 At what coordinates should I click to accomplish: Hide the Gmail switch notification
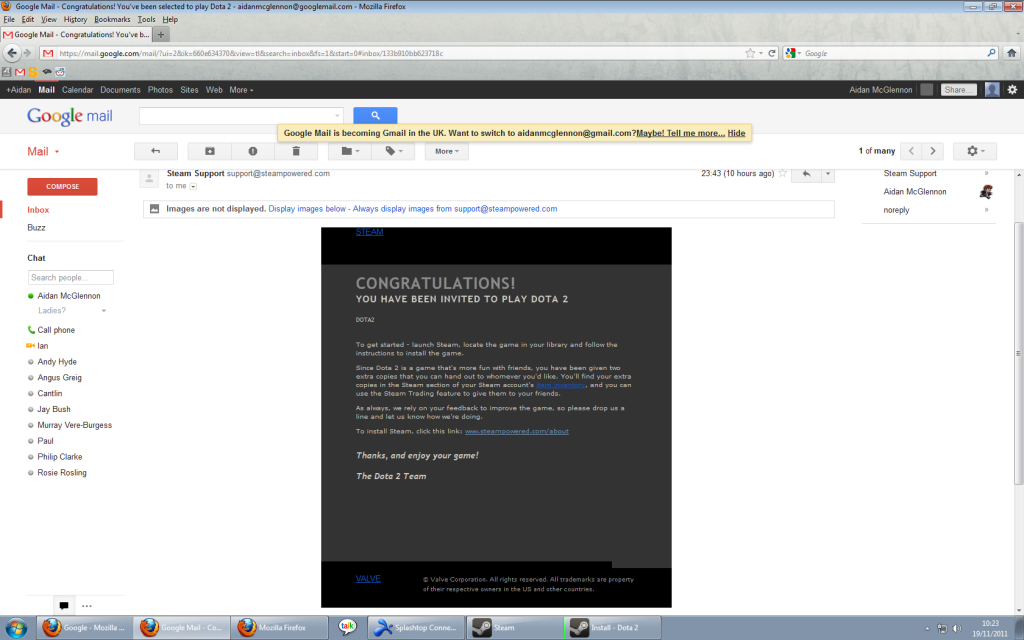coord(736,133)
